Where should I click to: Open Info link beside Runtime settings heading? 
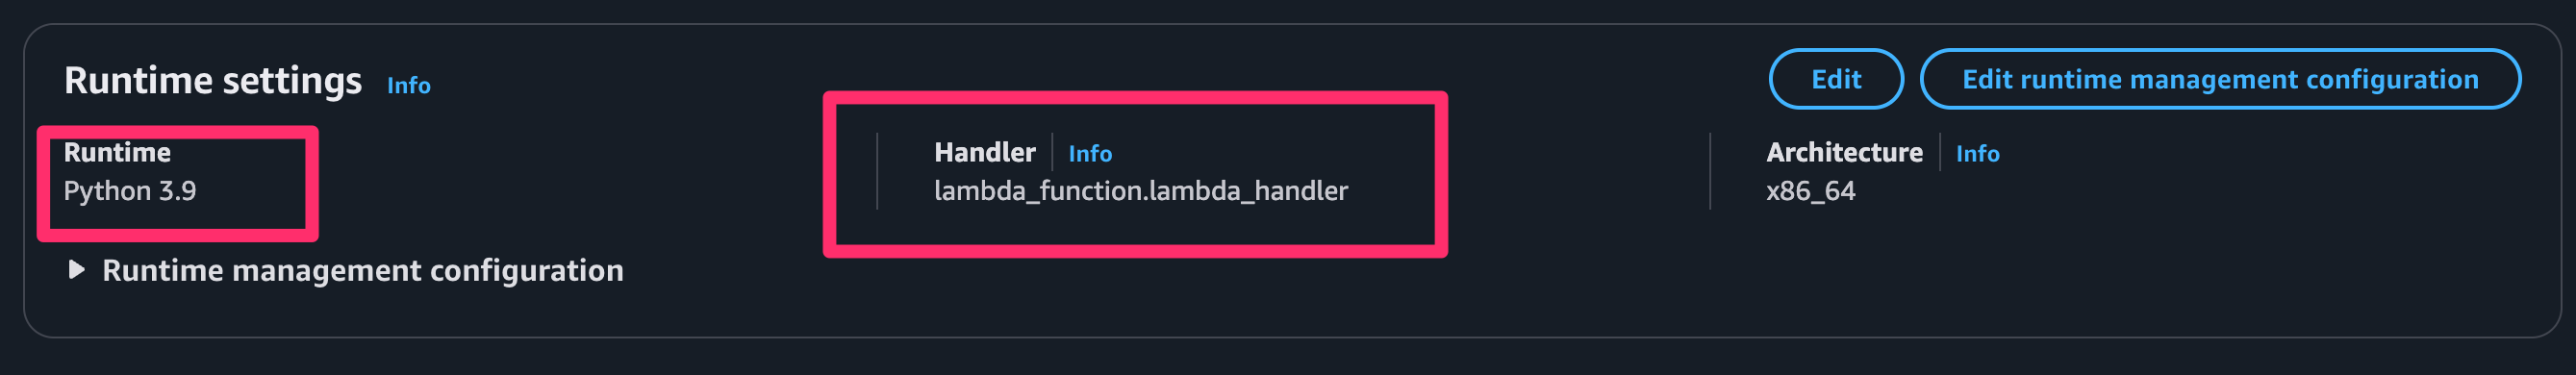click(x=408, y=86)
